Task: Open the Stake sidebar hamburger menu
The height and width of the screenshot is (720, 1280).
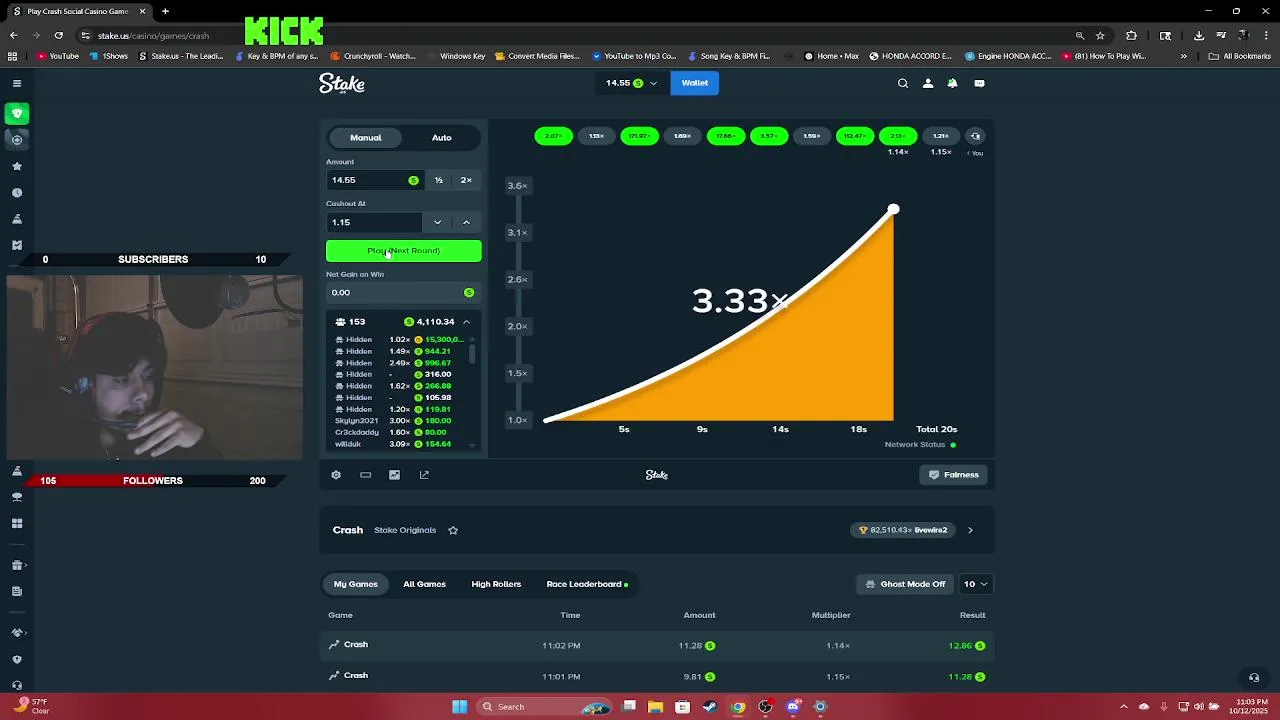Action: click(17, 83)
